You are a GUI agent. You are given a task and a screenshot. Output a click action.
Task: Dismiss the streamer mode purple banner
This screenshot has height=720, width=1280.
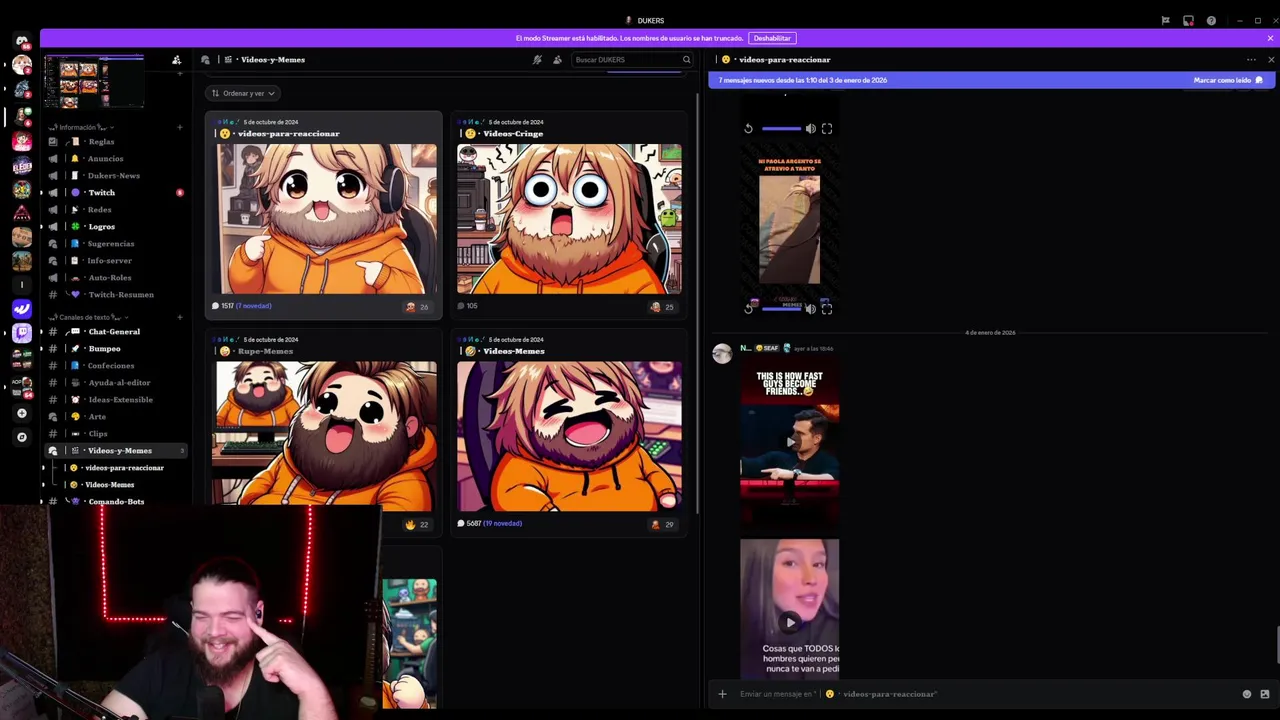(1270, 38)
